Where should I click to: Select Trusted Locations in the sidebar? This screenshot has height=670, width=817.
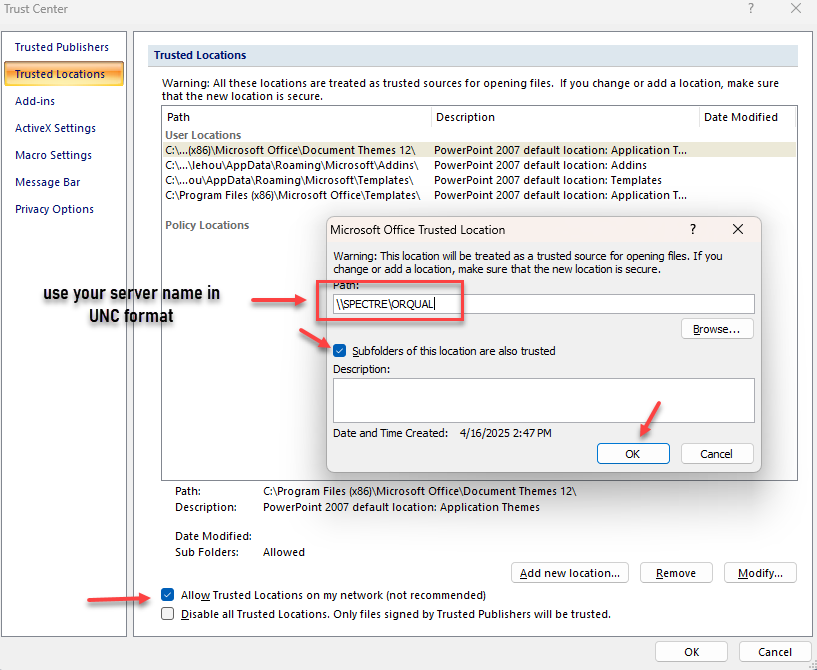pyautogui.click(x=62, y=74)
